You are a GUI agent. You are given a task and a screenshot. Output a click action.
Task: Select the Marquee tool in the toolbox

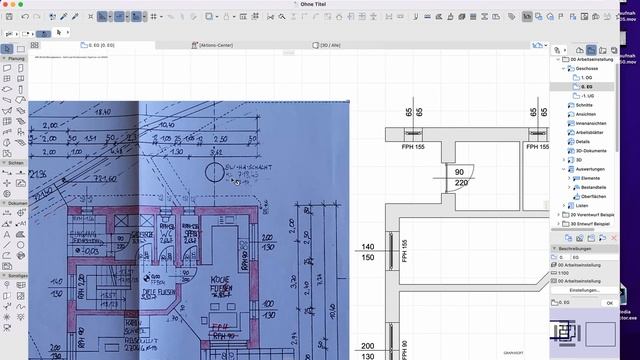click(20, 49)
